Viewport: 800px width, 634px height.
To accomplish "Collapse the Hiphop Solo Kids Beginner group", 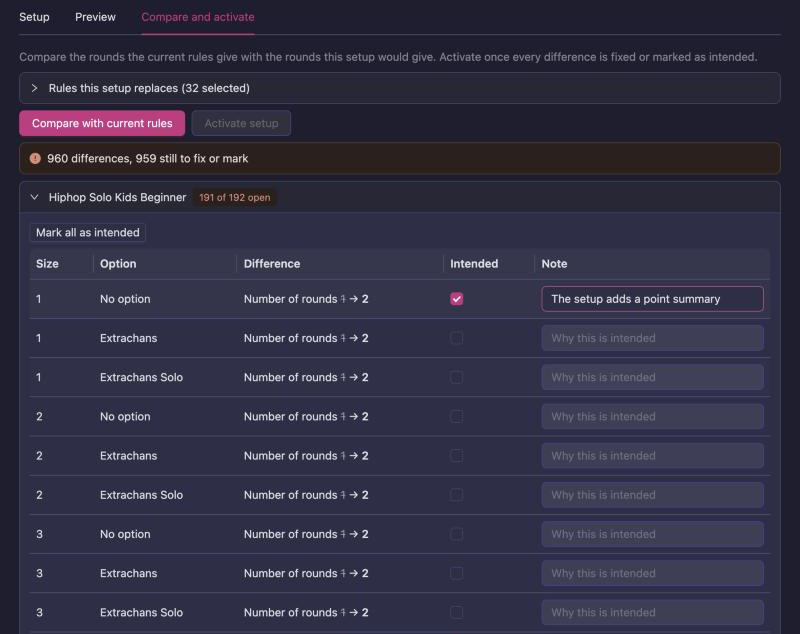I will 34,197.
